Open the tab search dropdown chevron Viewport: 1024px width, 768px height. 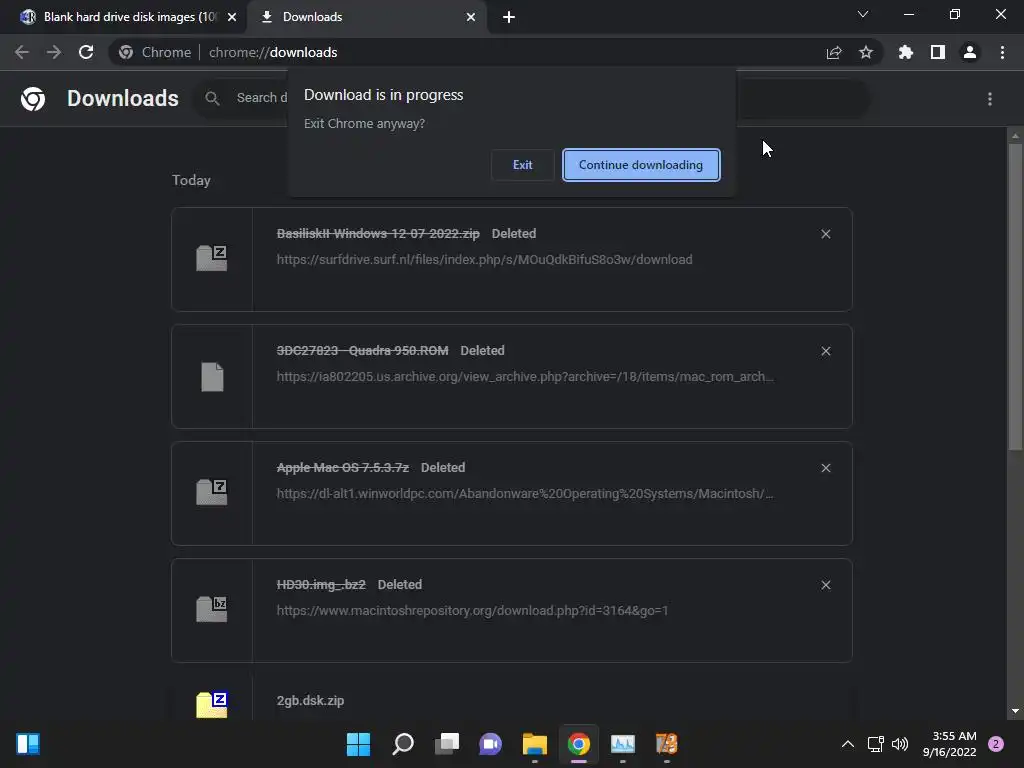(863, 14)
